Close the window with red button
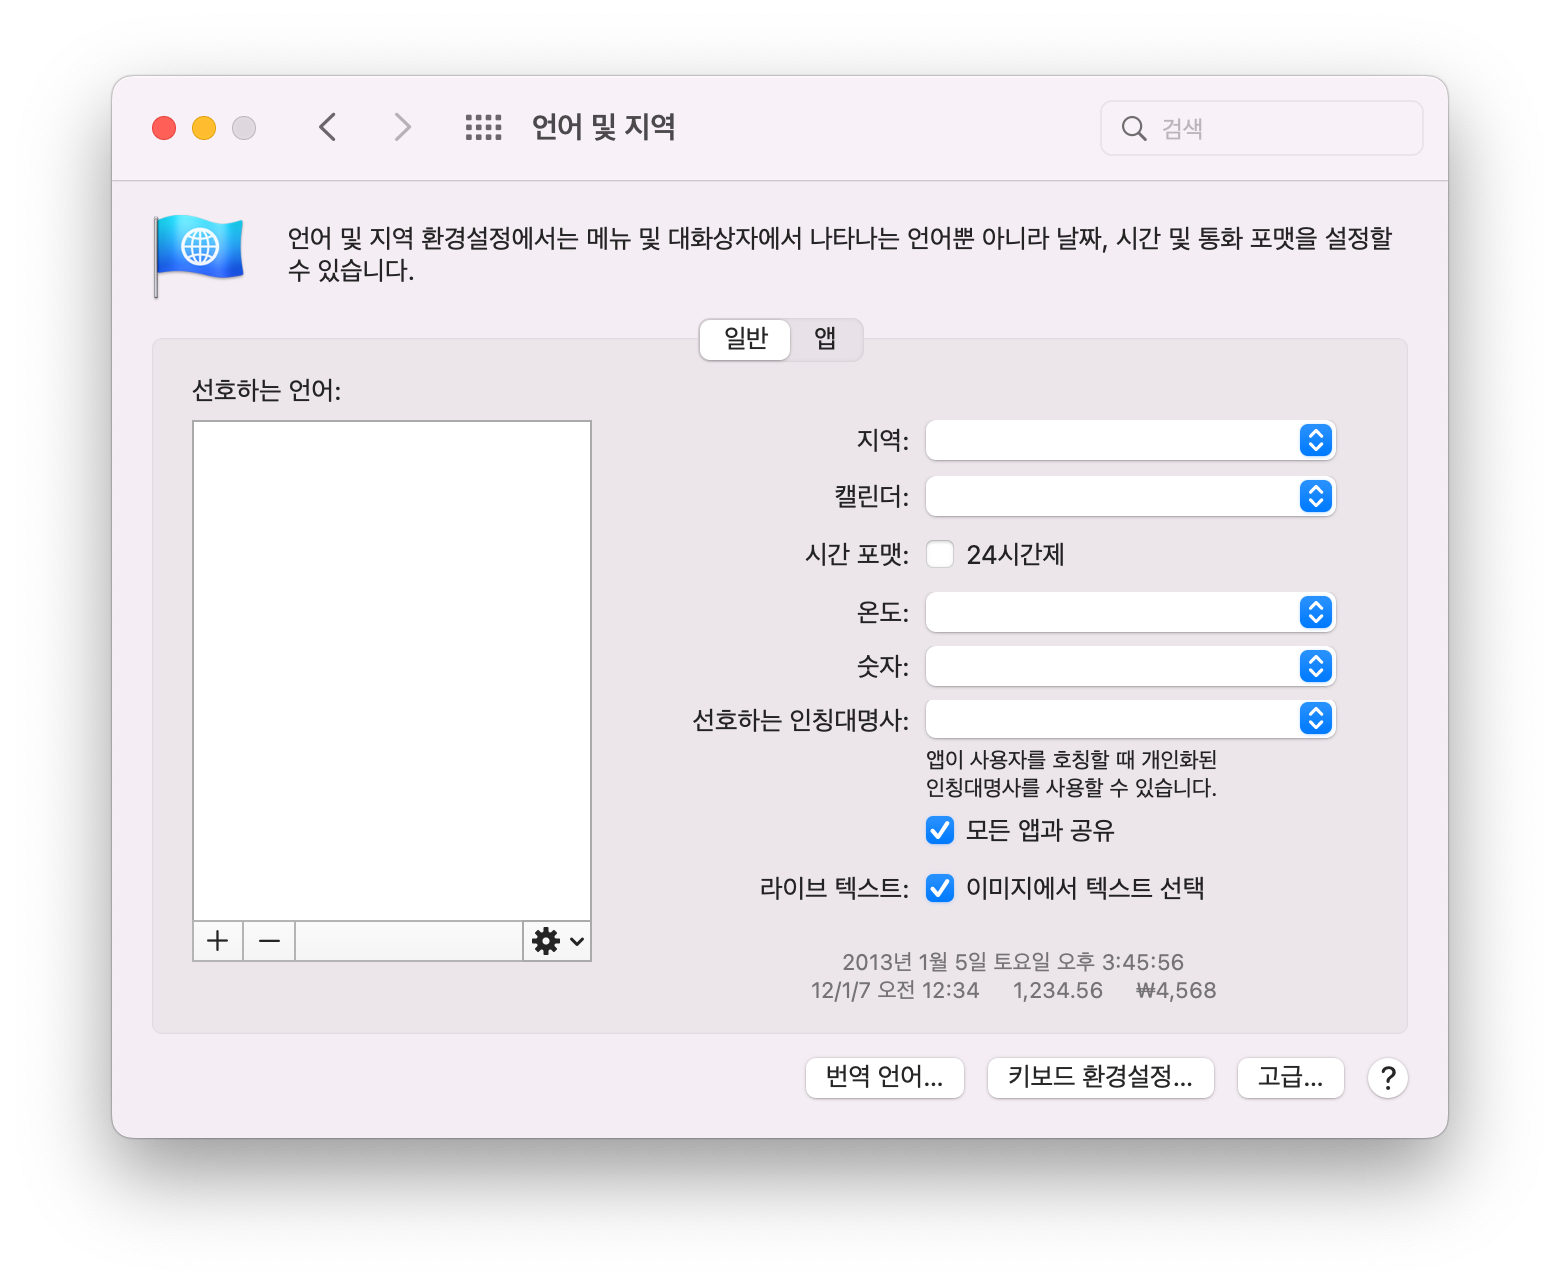The image size is (1560, 1286). 164,128
